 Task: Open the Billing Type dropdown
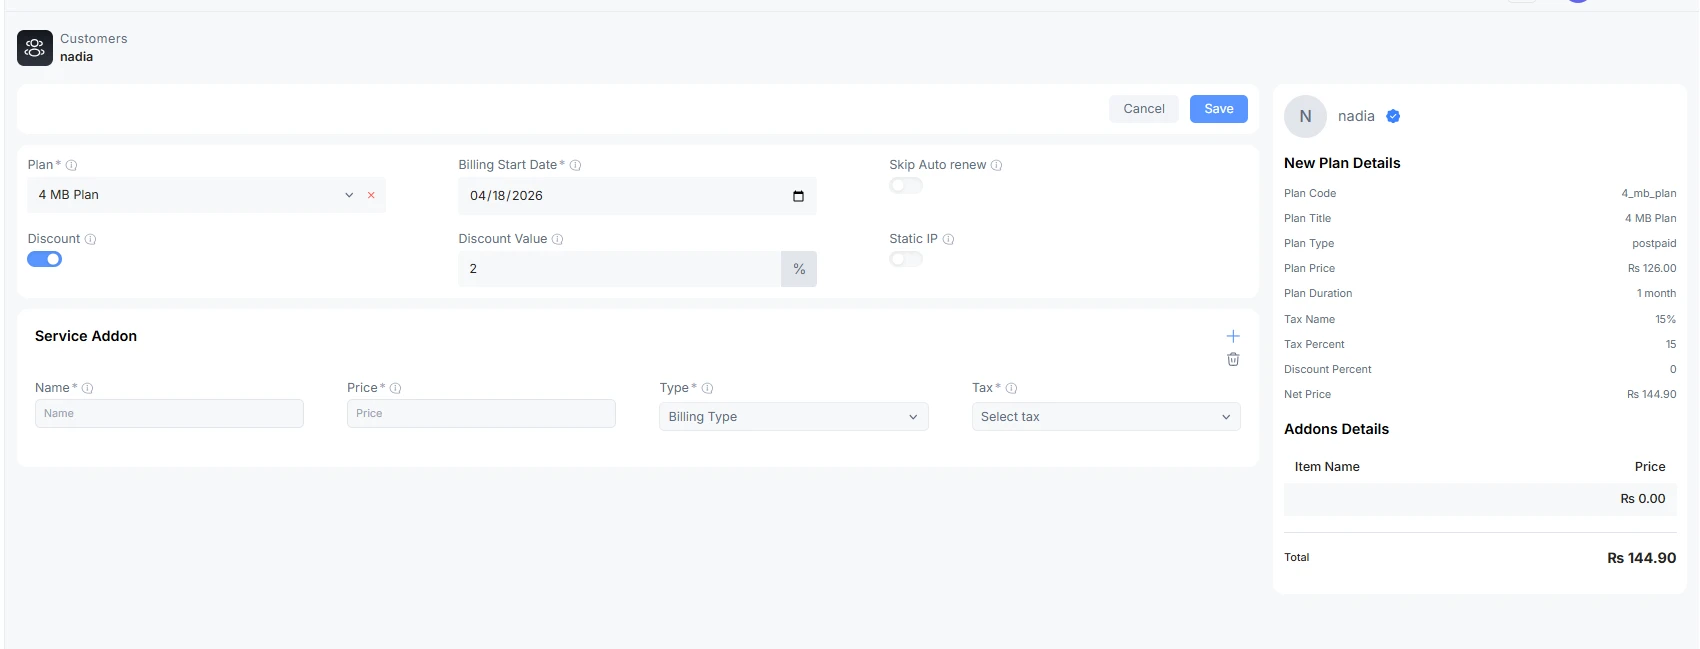click(794, 417)
